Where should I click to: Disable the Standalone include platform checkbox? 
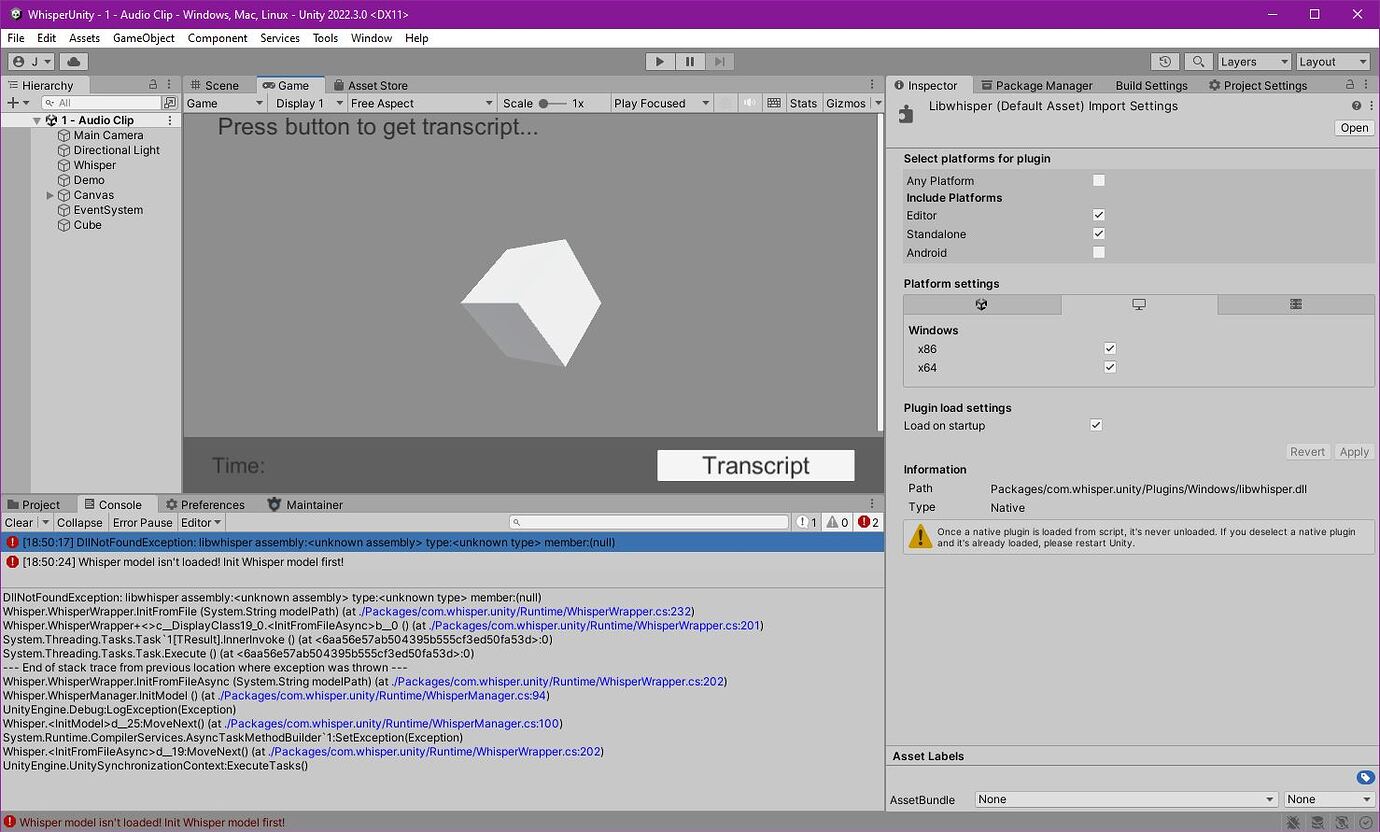(x=1098, y=233)
